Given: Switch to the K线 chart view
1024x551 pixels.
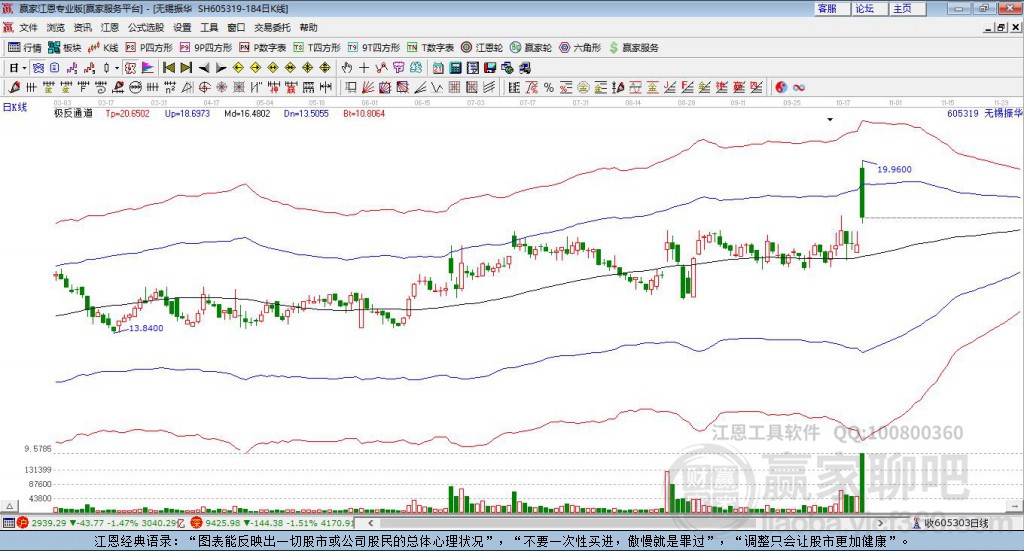Looking at the screenshot, I should click(103, 48).
